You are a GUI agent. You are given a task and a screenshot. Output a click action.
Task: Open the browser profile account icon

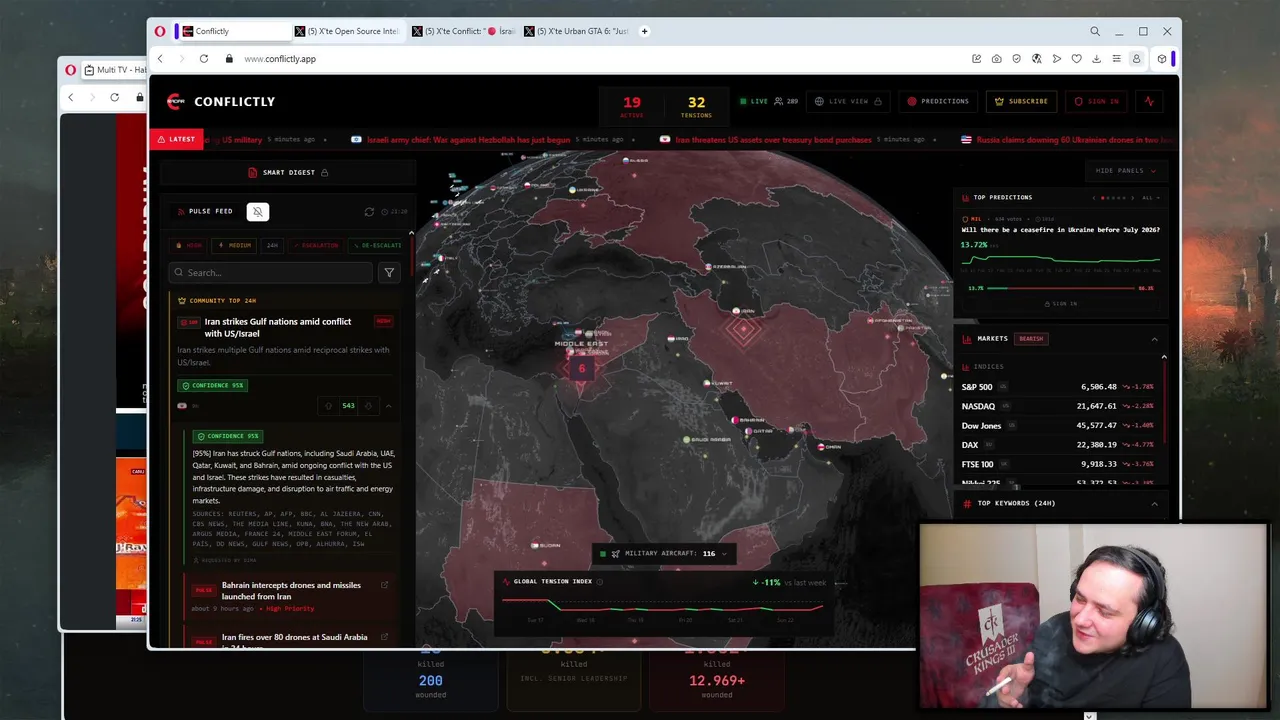coord(1136,59)
